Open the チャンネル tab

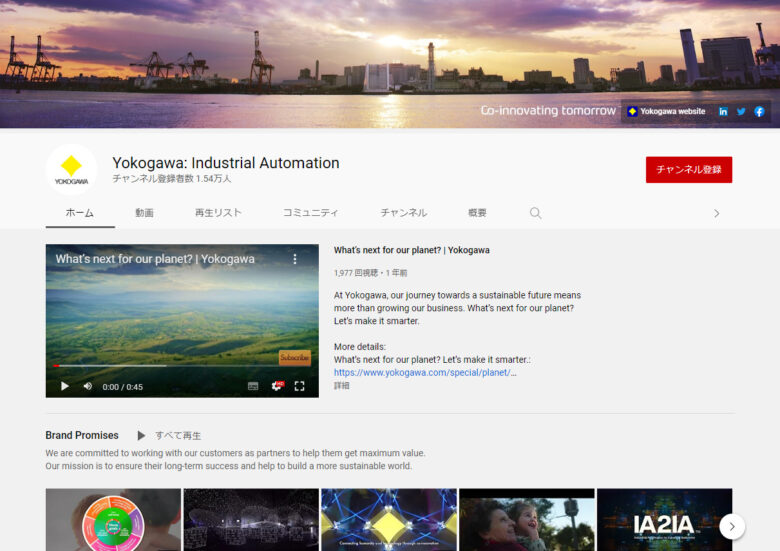(403, 213)
